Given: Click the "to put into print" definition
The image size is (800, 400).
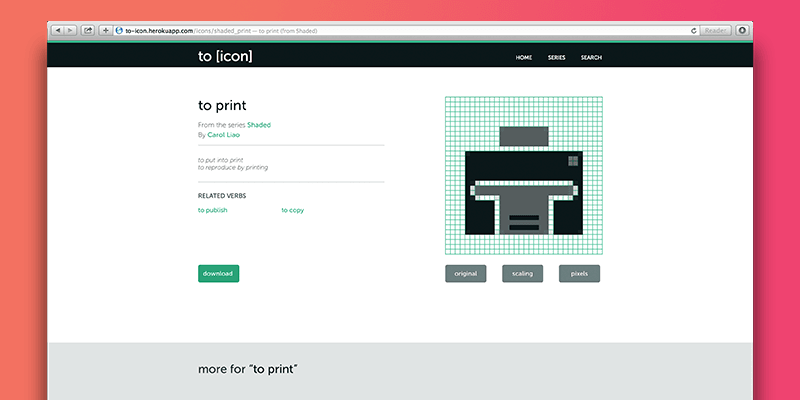Looking at the screenshot, I should [221, 160].
